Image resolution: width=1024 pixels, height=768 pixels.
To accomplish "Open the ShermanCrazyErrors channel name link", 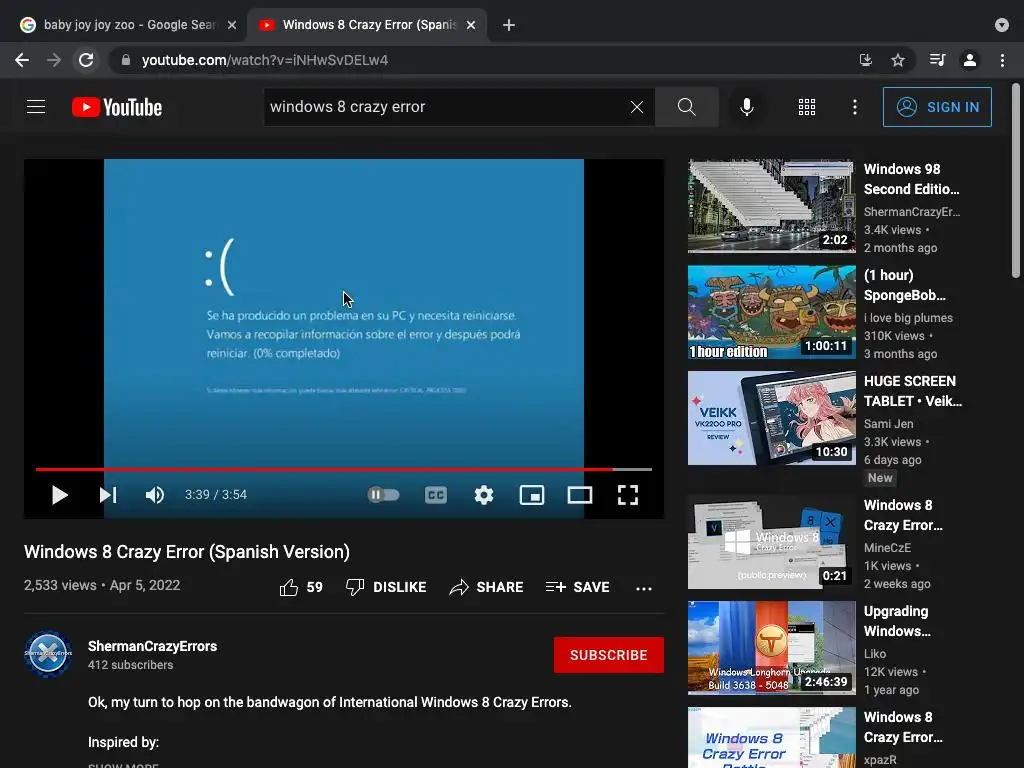I will tap(152, 646).
